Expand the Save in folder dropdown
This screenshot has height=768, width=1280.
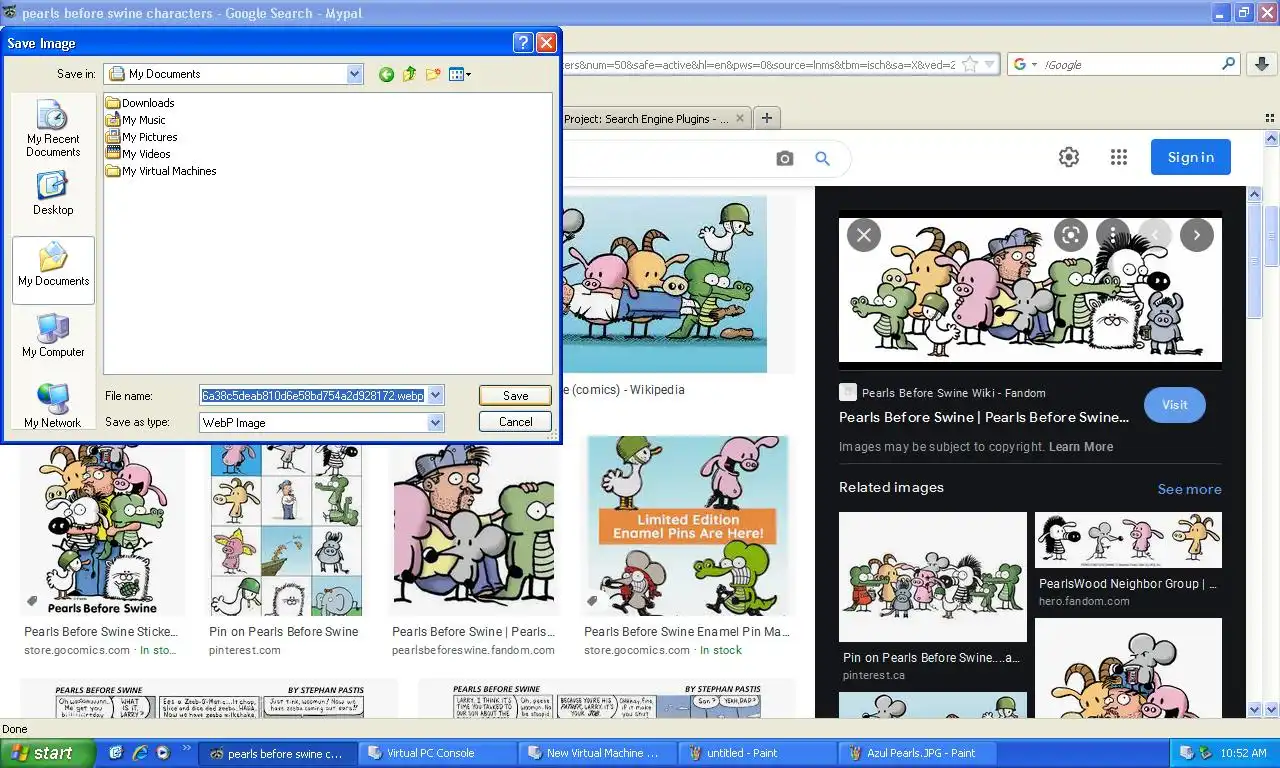coord(354,74)
